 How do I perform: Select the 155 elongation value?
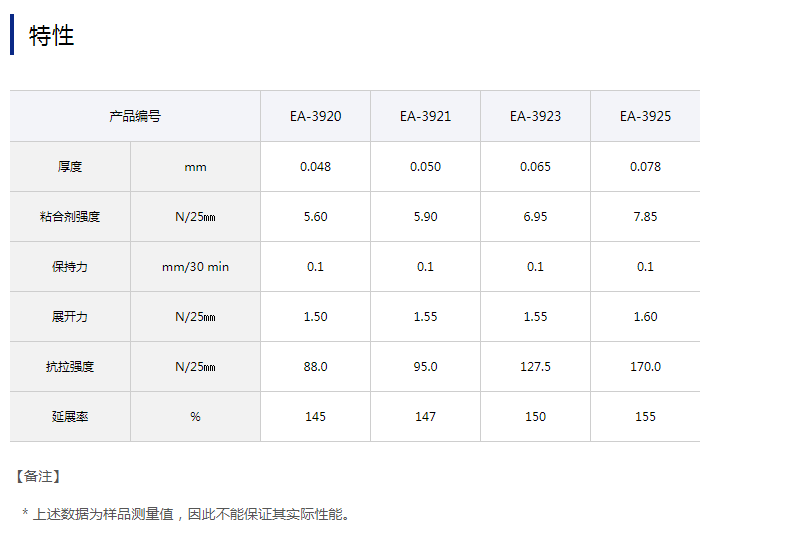click(x=645, y=416)
